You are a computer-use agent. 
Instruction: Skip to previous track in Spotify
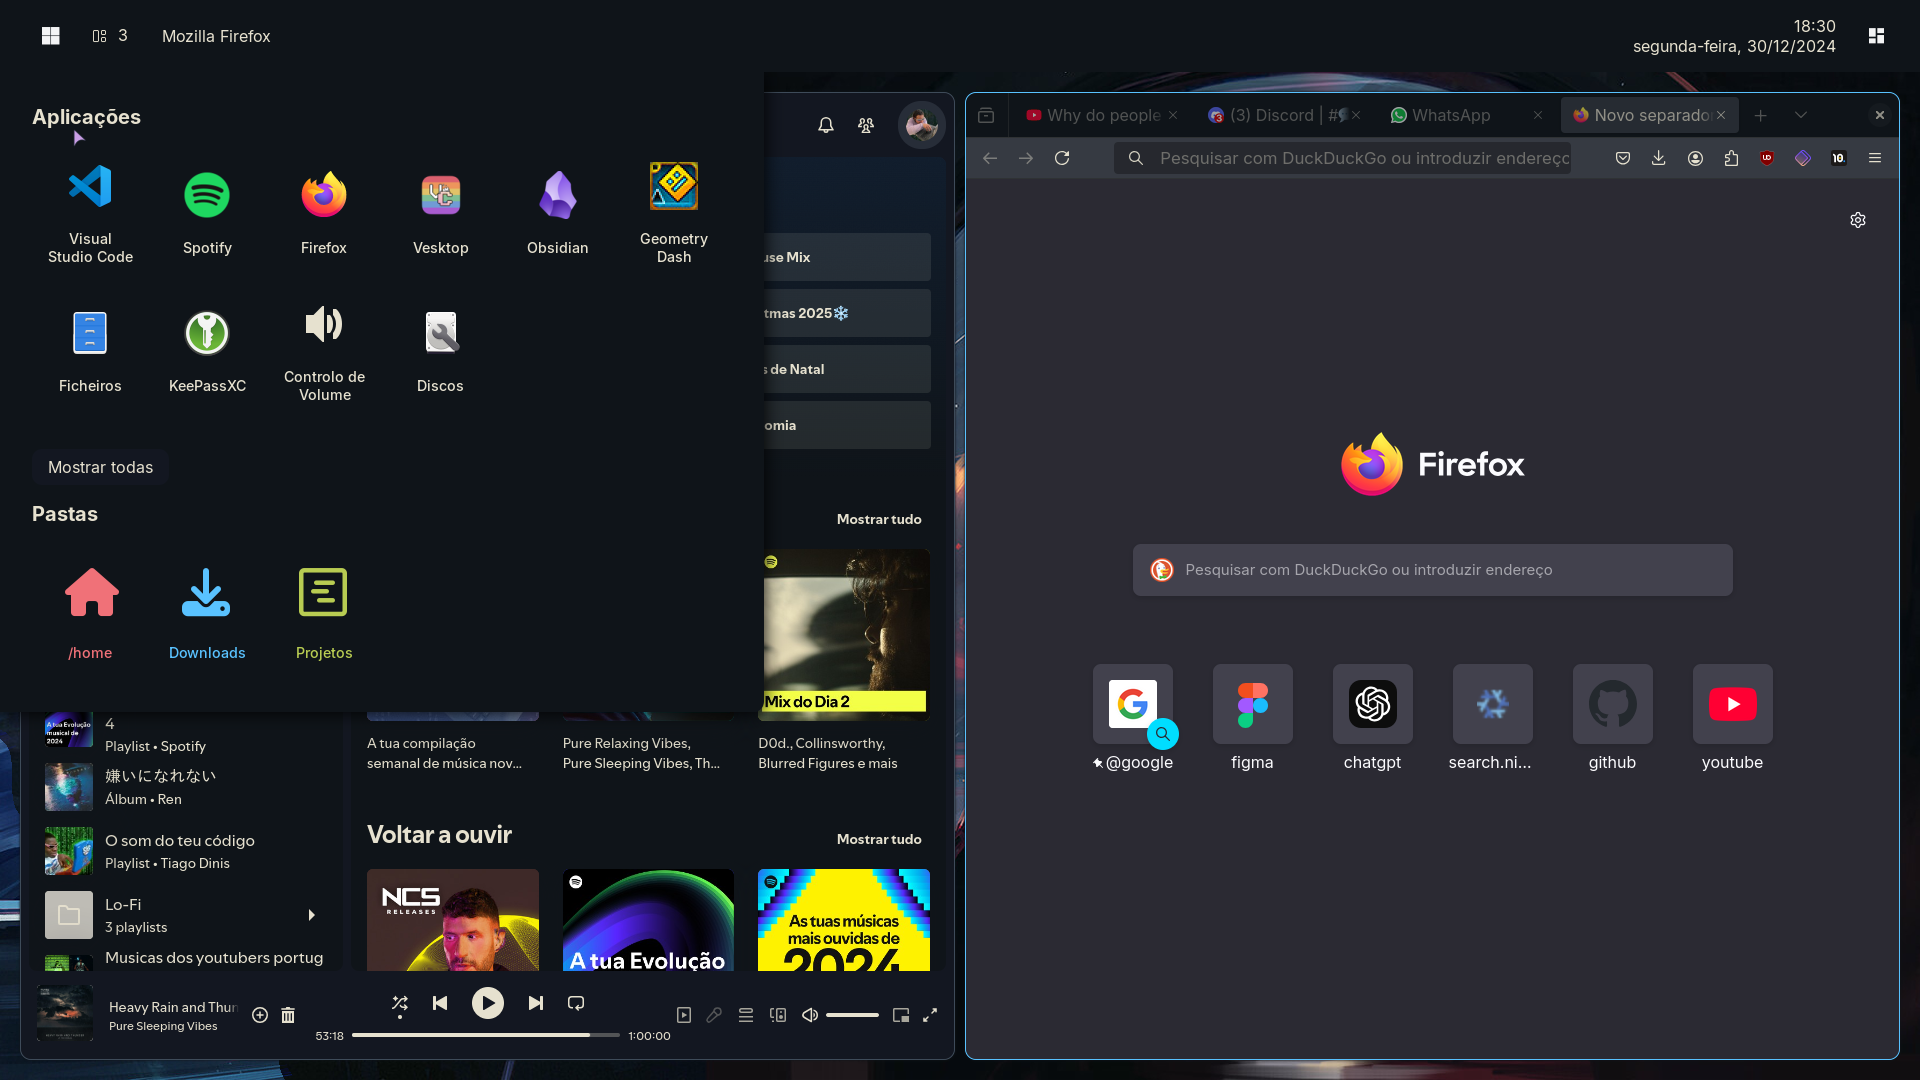pyautogui.click(x=440, y=1003)
